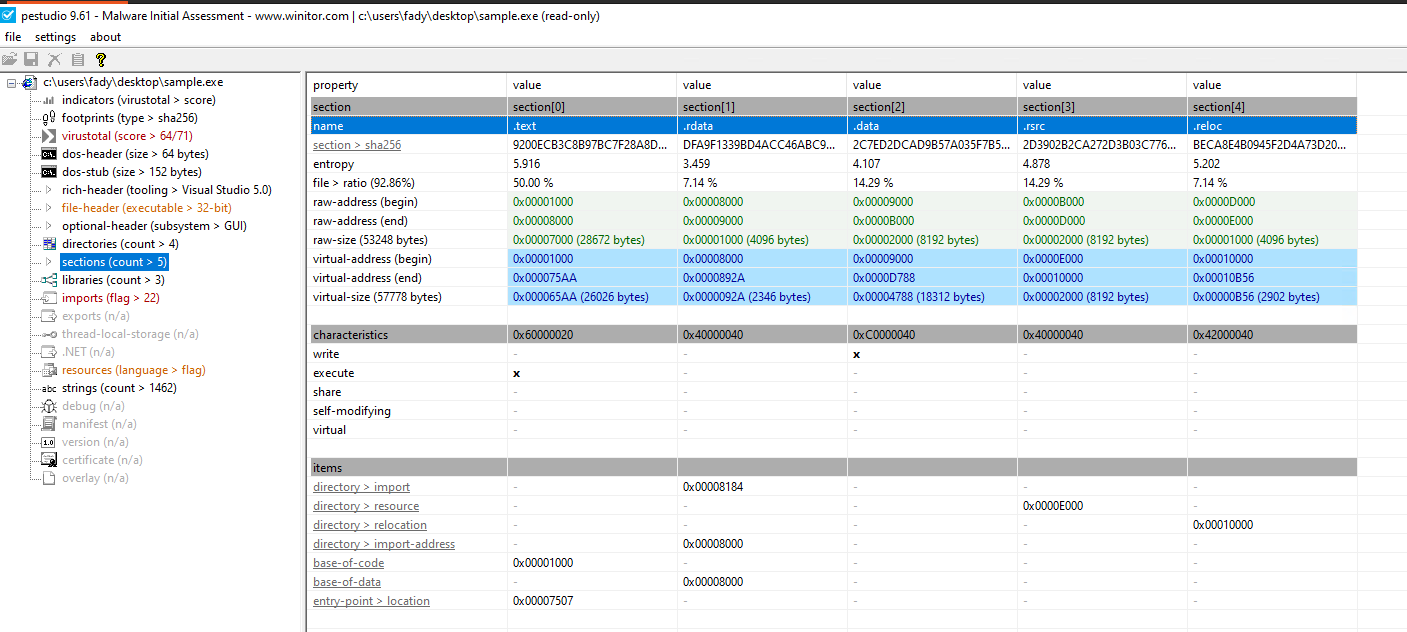Click the close file (X) toolbar icon
This screenshot has width=1407, height=632.
pos(55,60)
